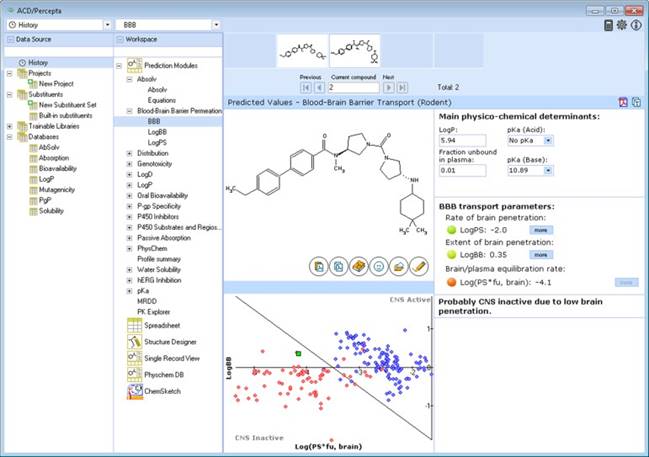Click the info icon at top right
Viewport: 649px width, 457px height.
636,24
